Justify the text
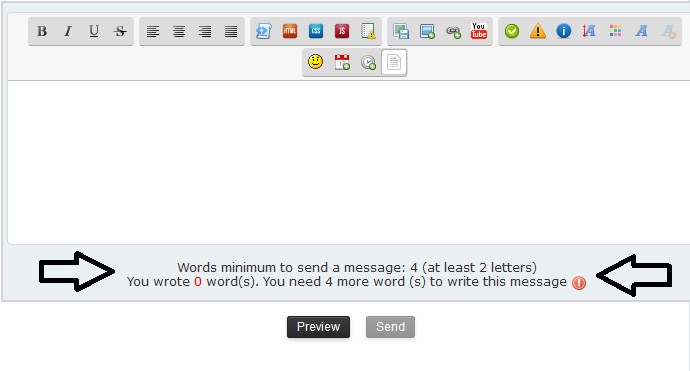The height and width of the screenshot is (371, 690). click(x=231, y=31)
